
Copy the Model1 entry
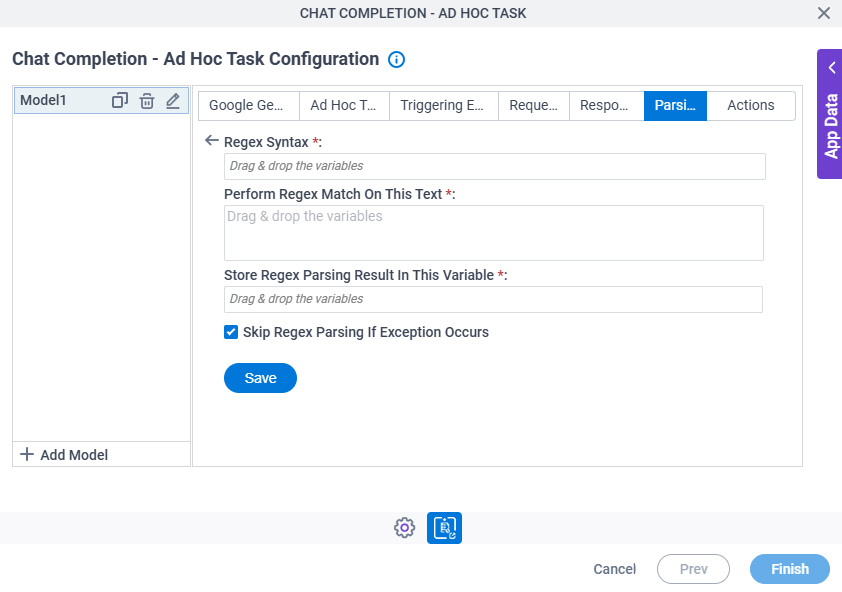(x=120, y=100)
